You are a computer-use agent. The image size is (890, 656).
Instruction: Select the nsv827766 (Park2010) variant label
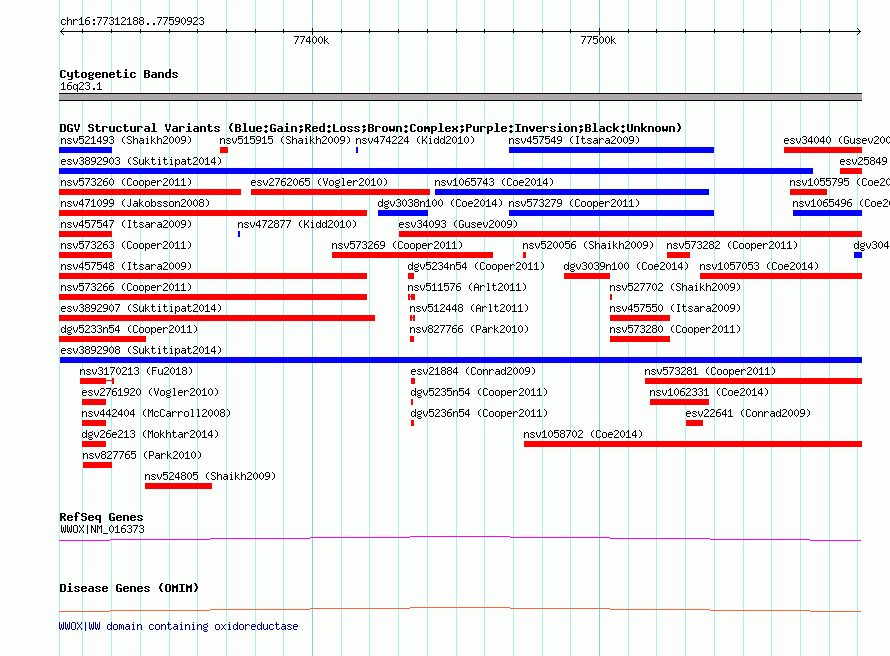click(469, 329)
